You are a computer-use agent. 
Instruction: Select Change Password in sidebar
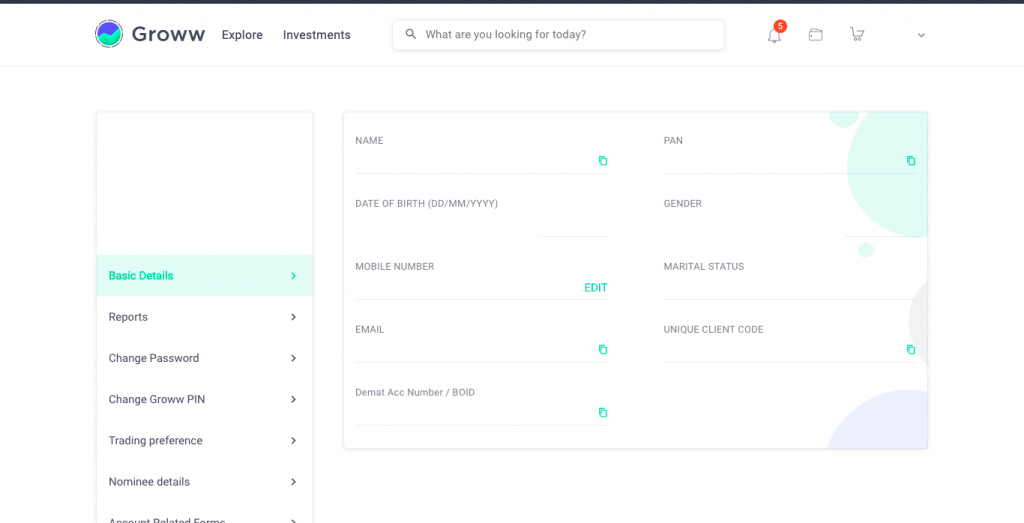(204, 358)
